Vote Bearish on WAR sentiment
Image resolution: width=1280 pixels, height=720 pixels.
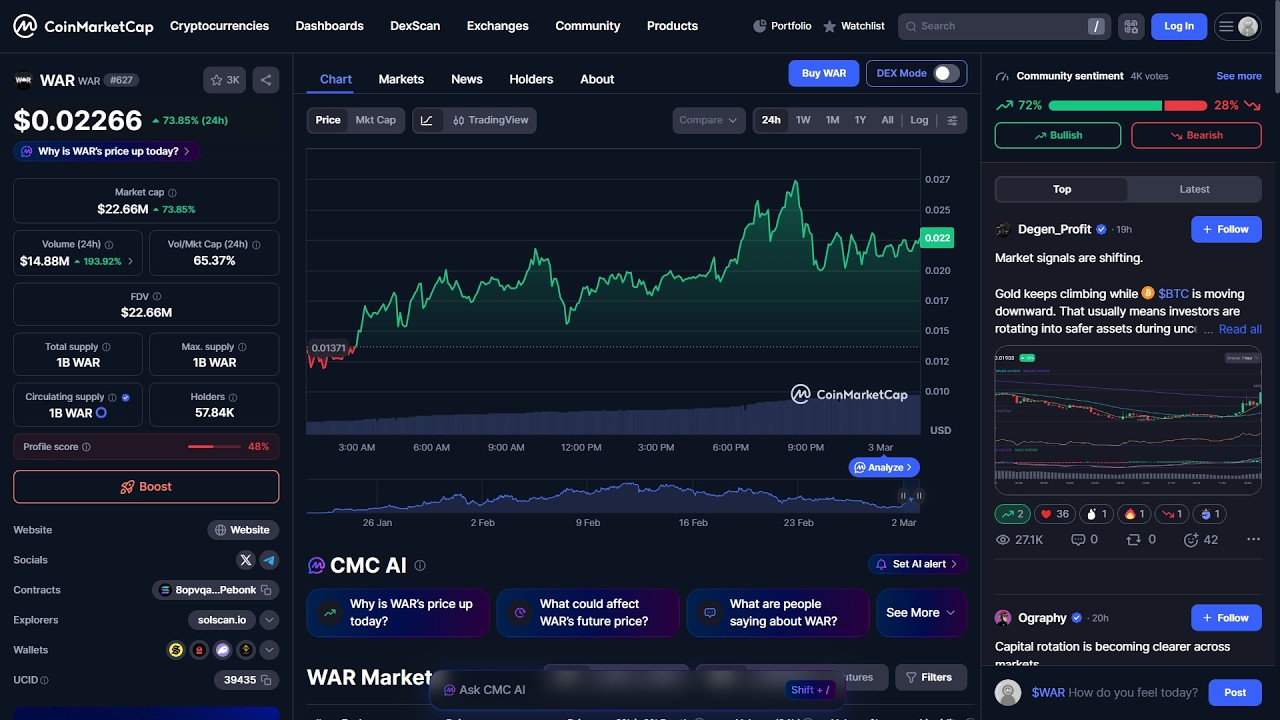point(1196,135)
